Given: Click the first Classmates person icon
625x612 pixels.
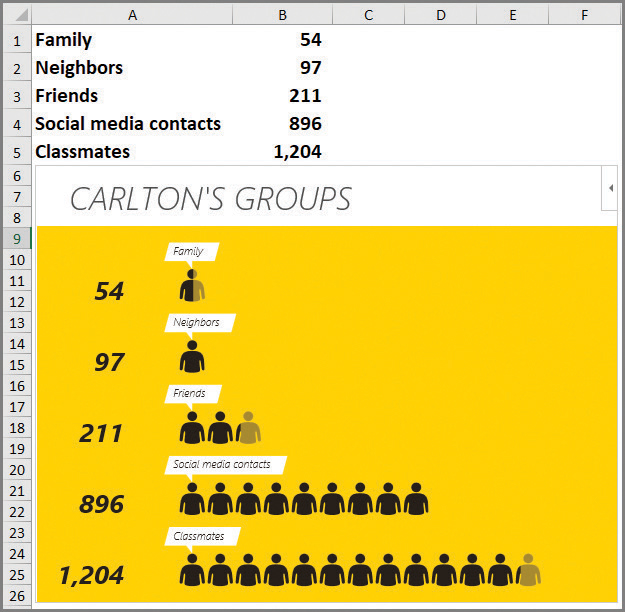Looking at the screenshot, I should tap(192, 570).
